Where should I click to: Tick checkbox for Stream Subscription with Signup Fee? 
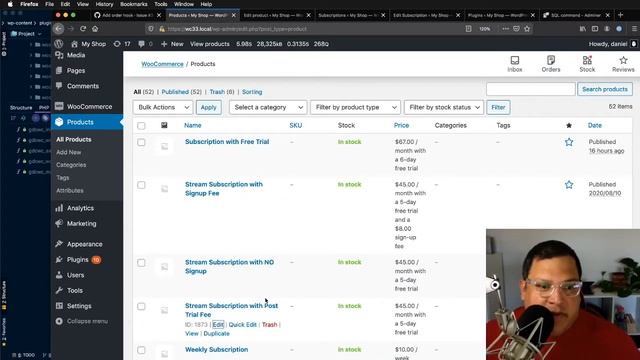(141, 185)
